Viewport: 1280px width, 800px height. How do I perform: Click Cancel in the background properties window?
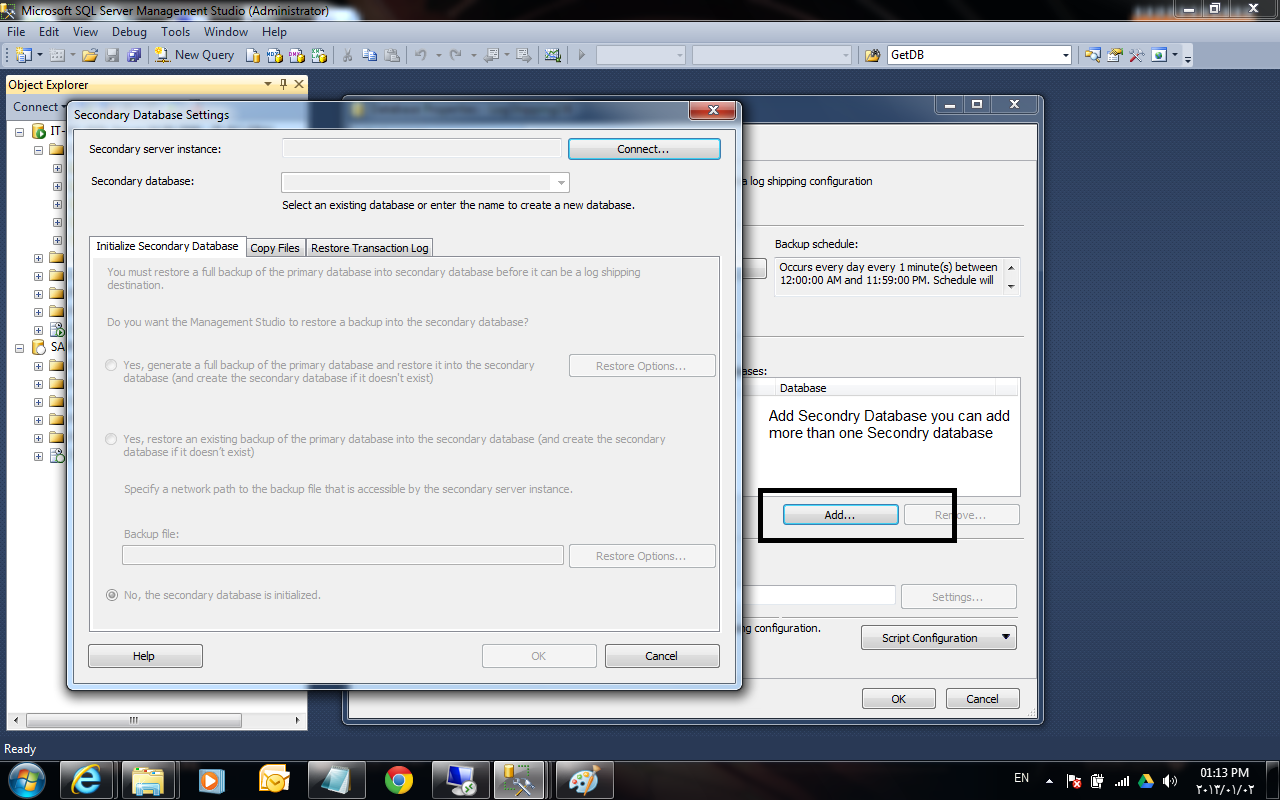(983, 699)
